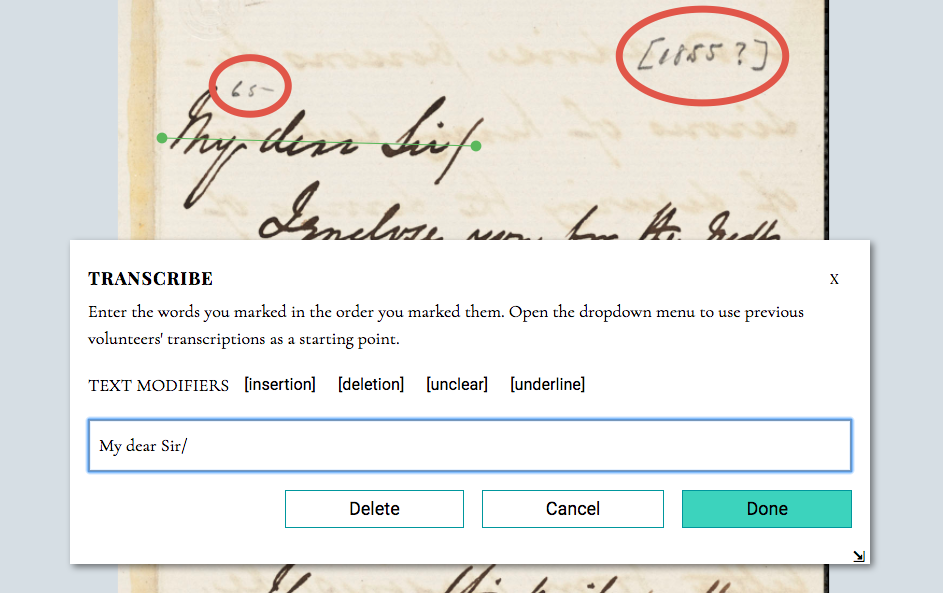Click the TRANSCRIBE dialog title
943x593 pixels.
point(150,279)
